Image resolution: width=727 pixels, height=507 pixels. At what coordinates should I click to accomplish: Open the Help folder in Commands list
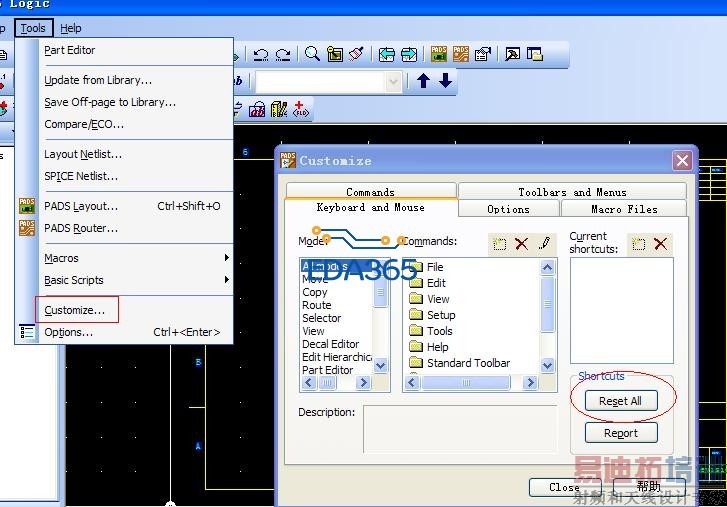pyautogui.click(x=429, y=347)
